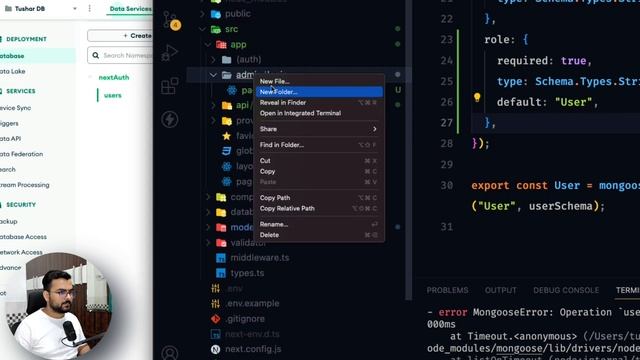Choose Cut from context menu
Screen dimensions: 640x360
319,161
